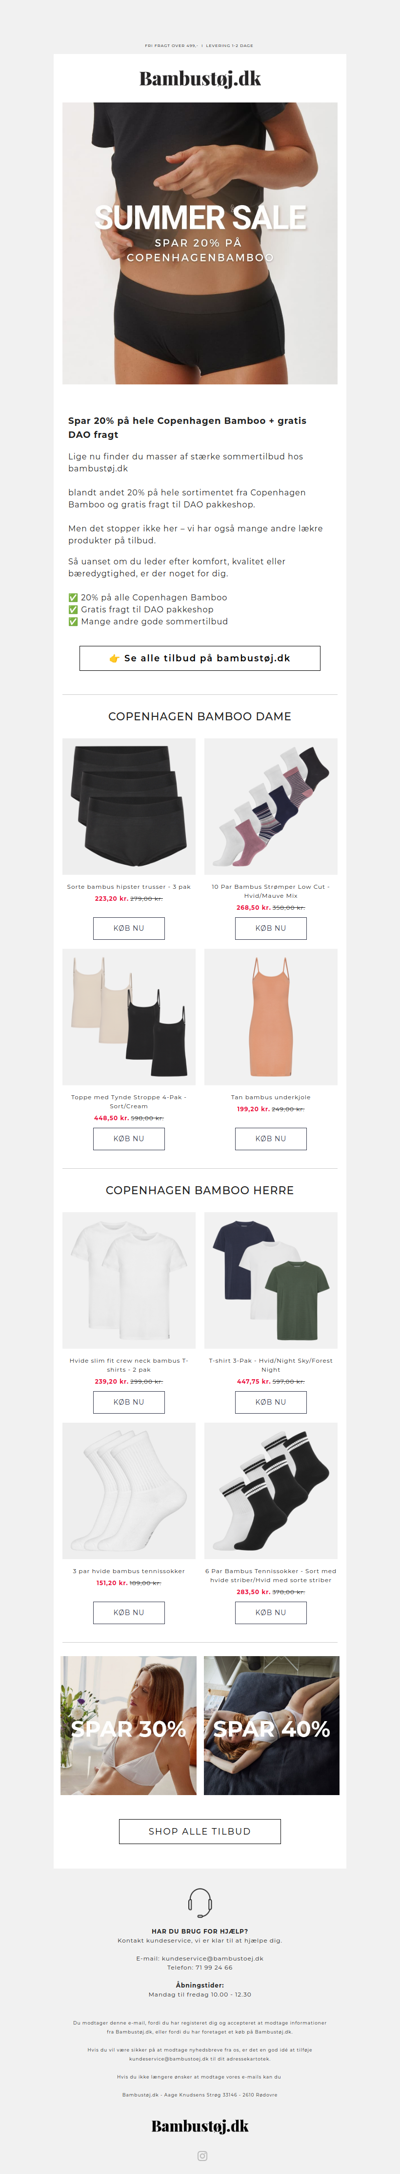Click KØB NU under T-shirt 3-Pak
This screenshot has height=2174, width=400.
click(x=271, y=1402)
